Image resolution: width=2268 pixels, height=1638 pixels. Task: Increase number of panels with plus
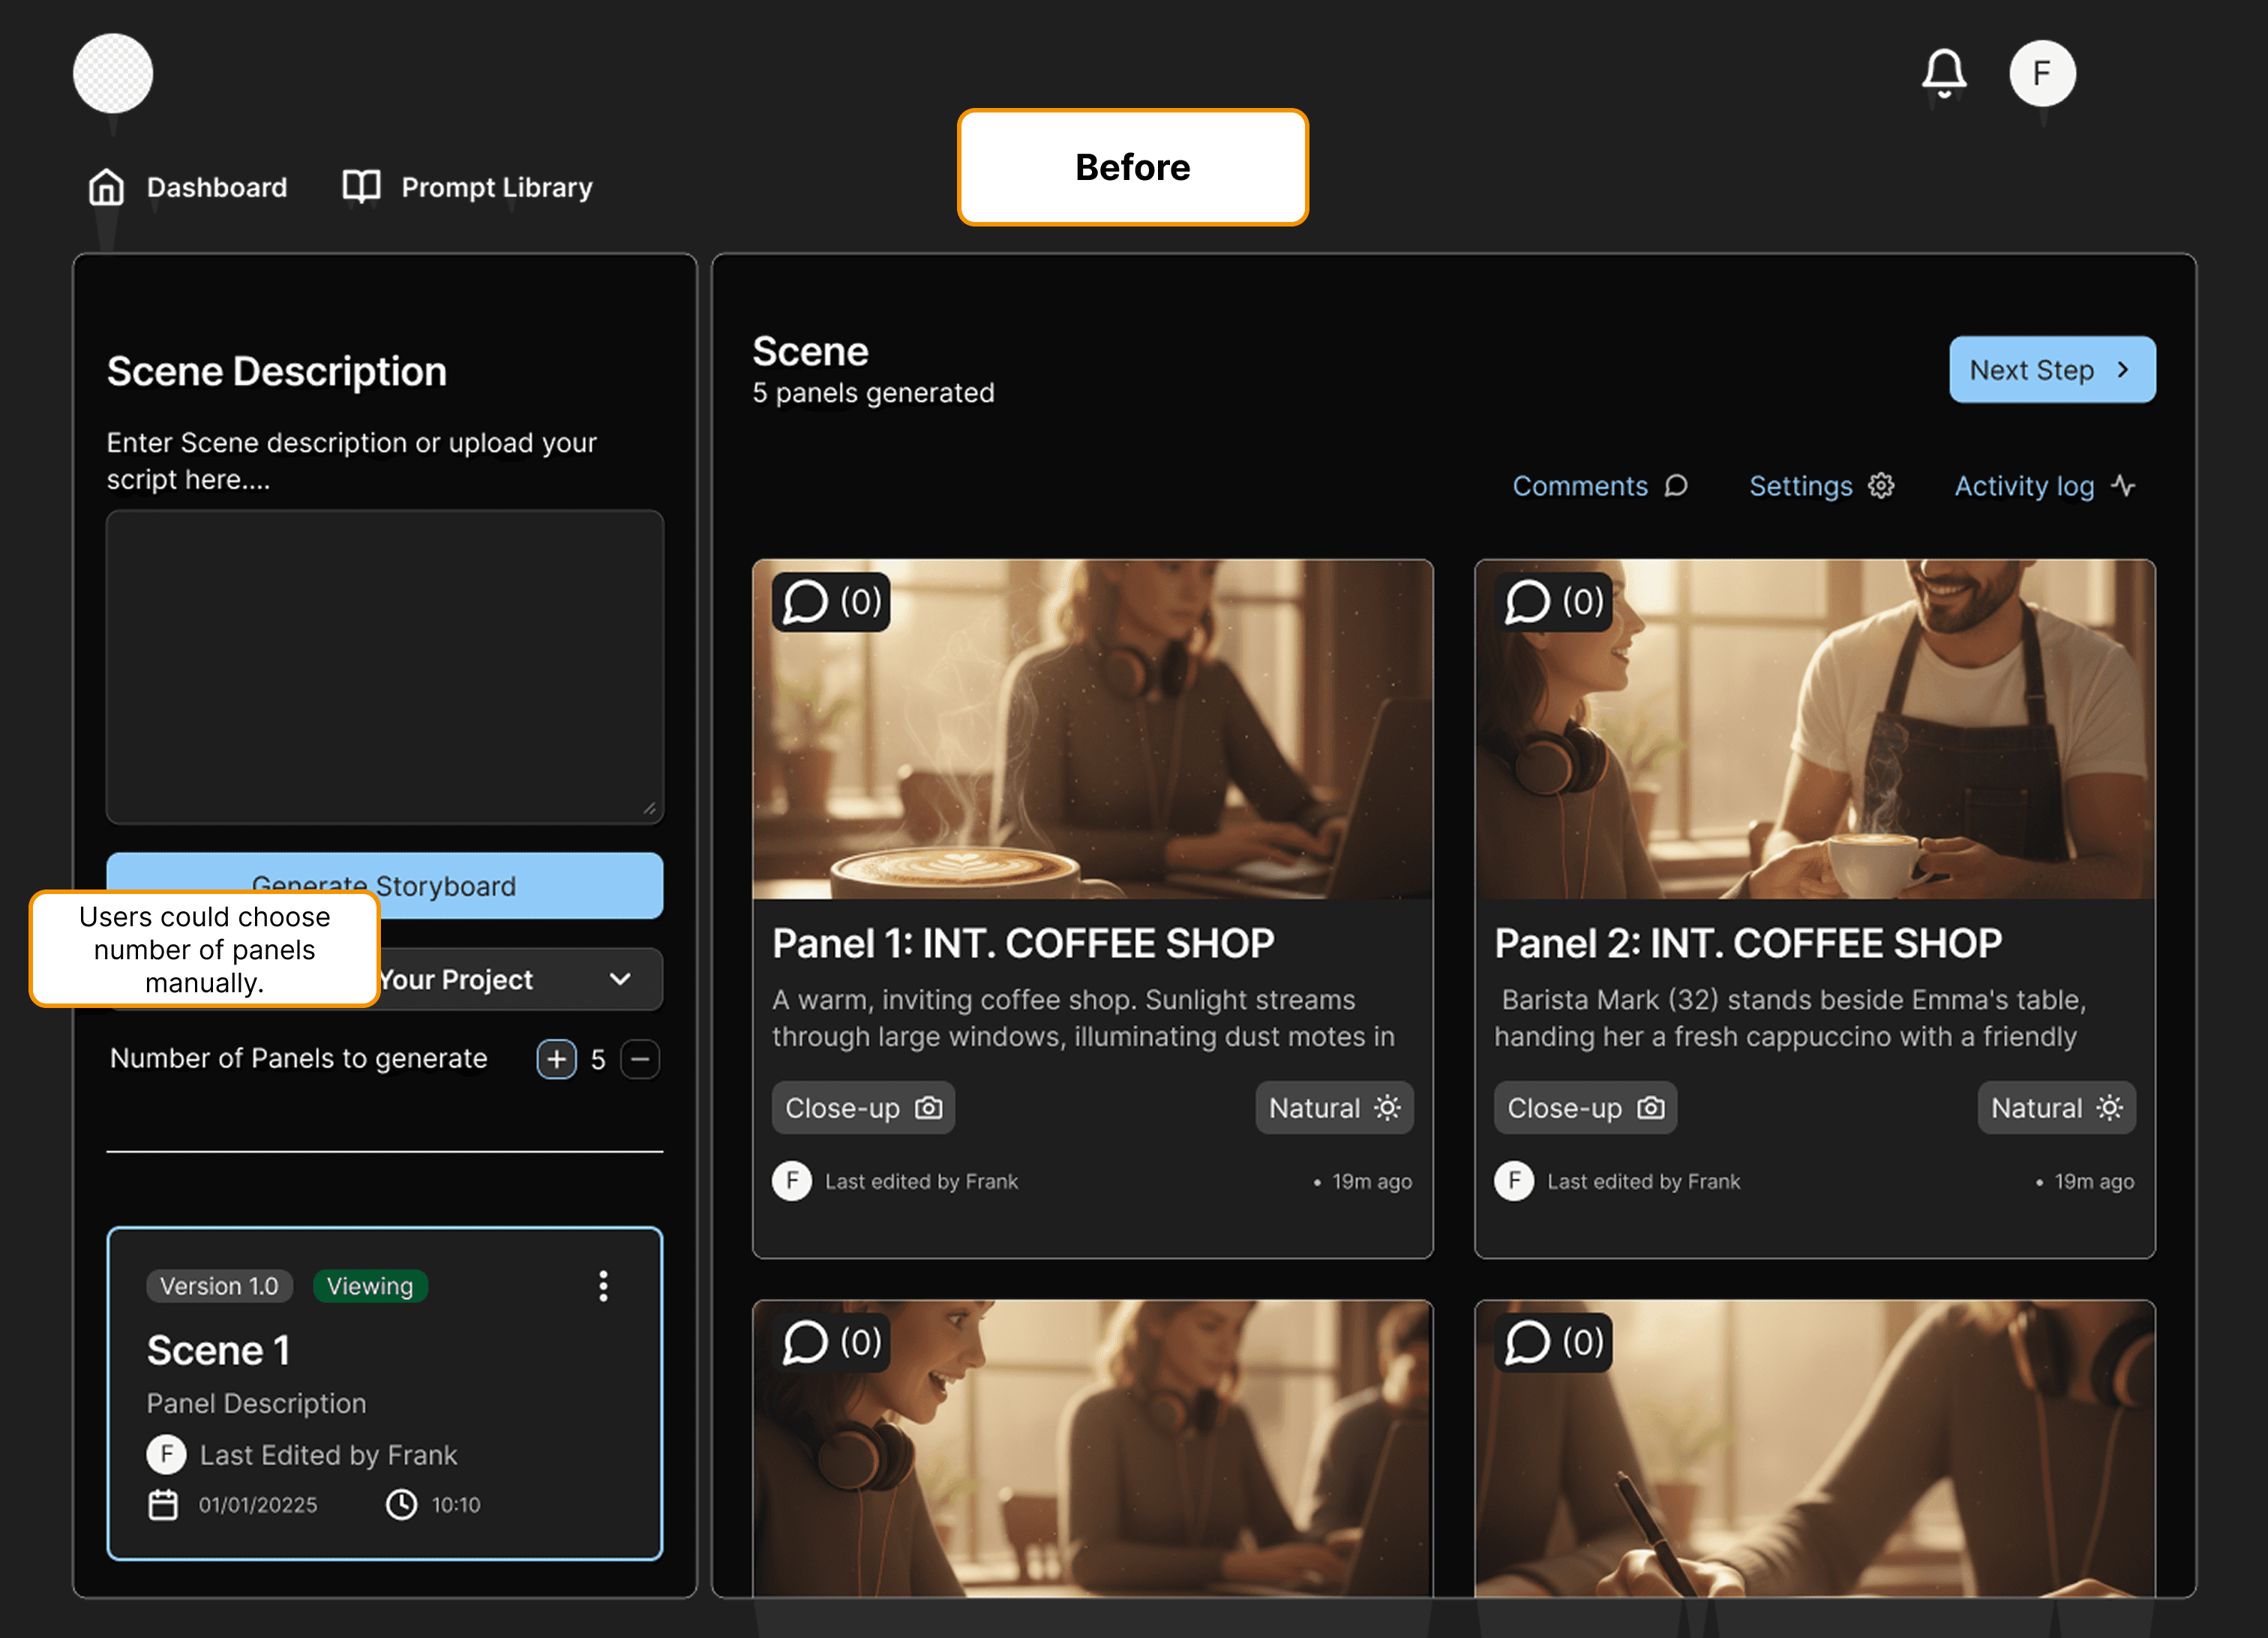coord(557,1059)
